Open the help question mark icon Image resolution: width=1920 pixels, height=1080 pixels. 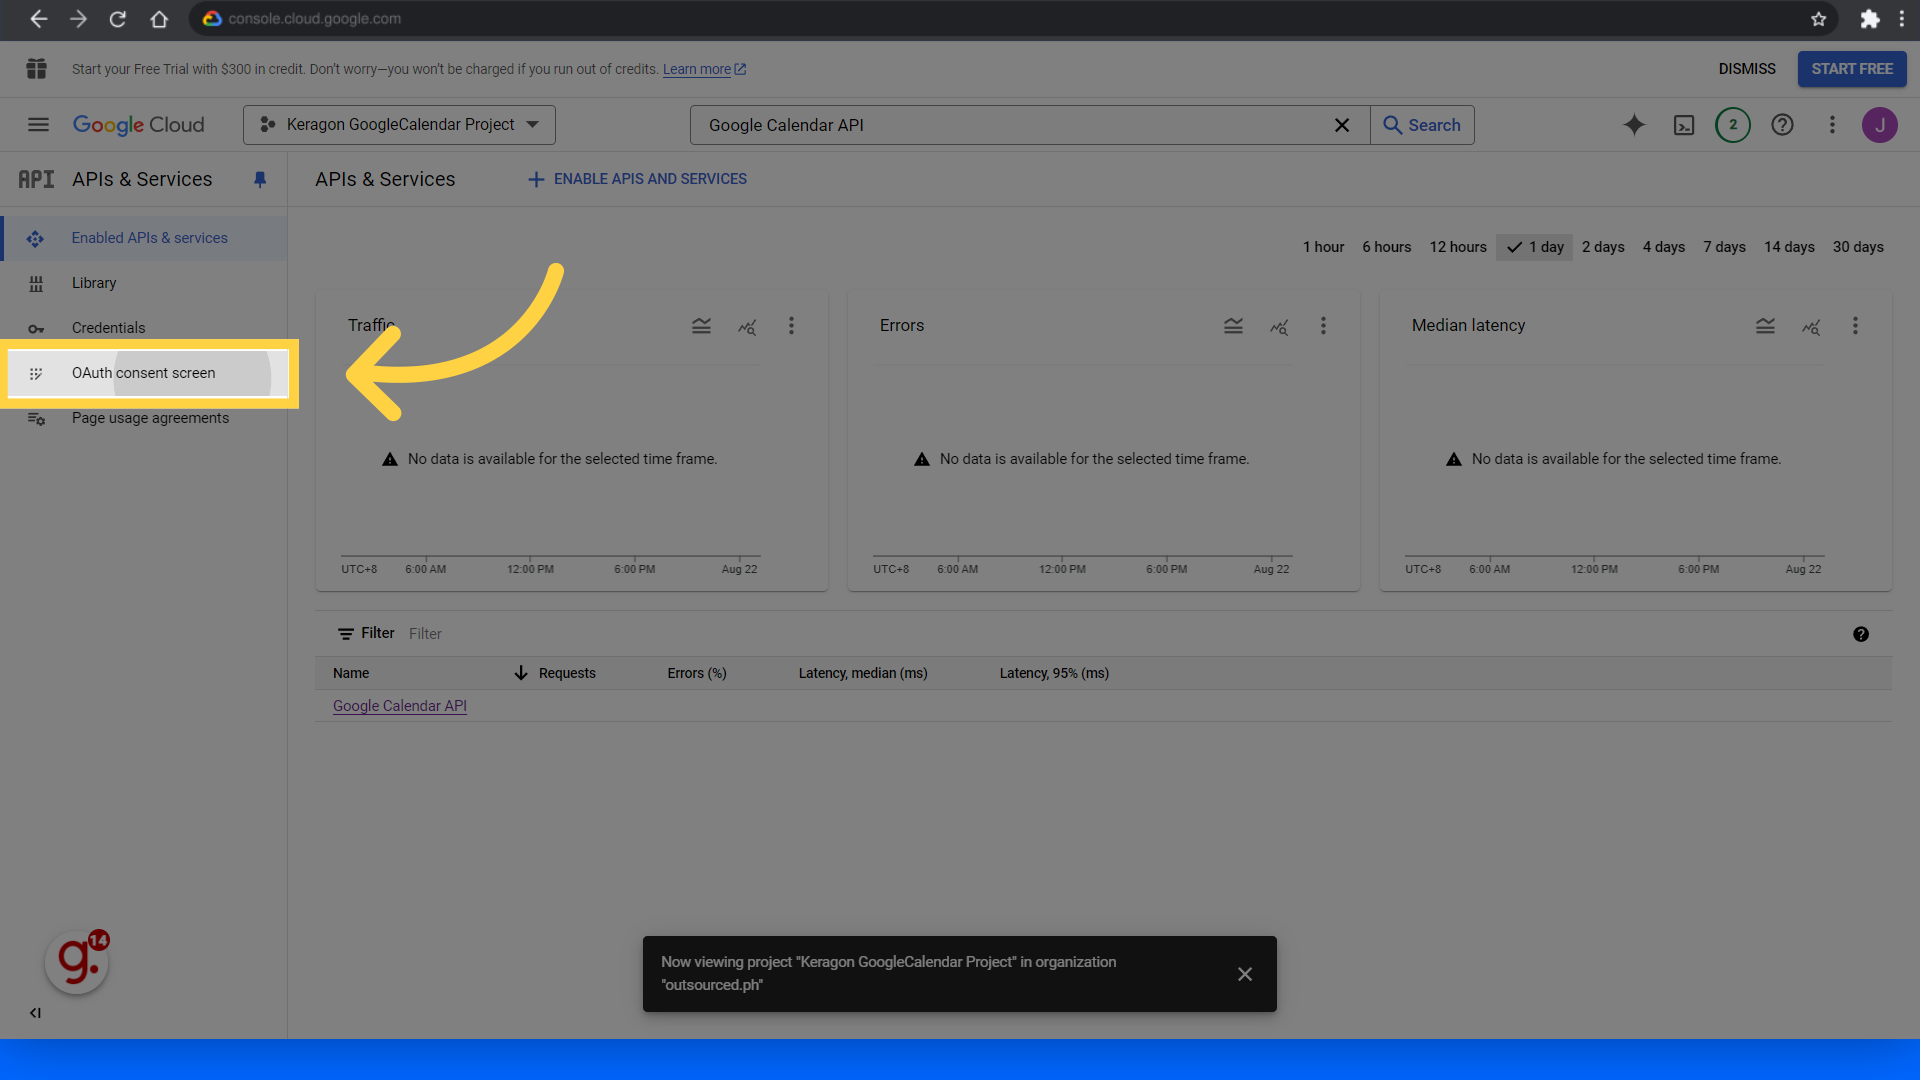pyautogui.click(x=1782, y=125)
